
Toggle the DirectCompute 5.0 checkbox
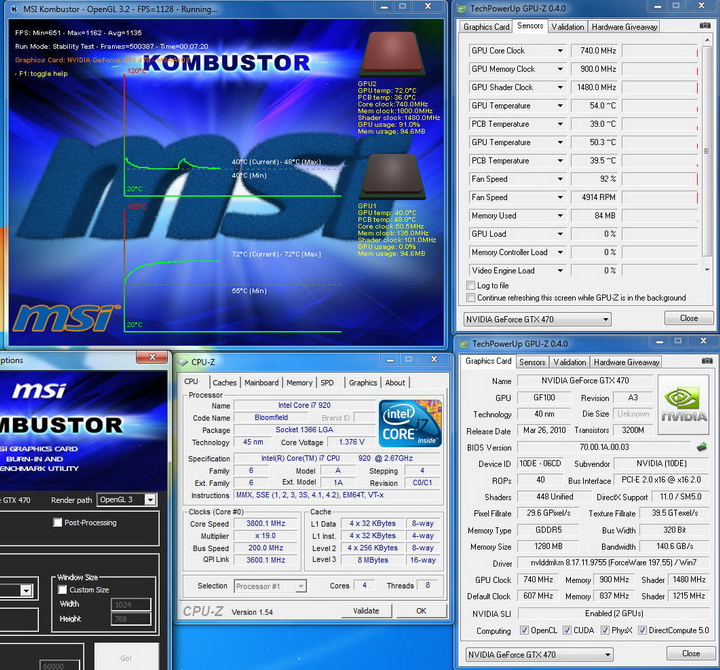pos(642,630)
